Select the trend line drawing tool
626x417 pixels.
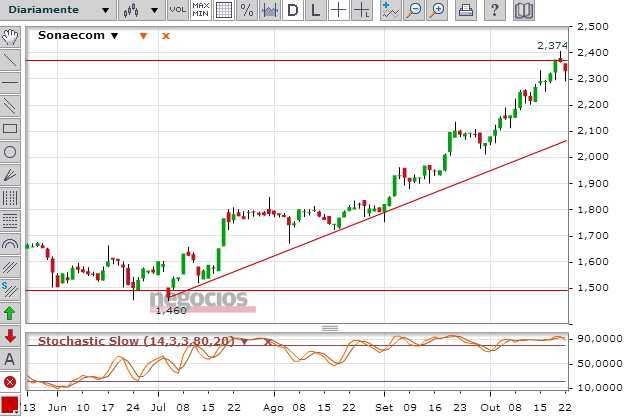(10, 60)
